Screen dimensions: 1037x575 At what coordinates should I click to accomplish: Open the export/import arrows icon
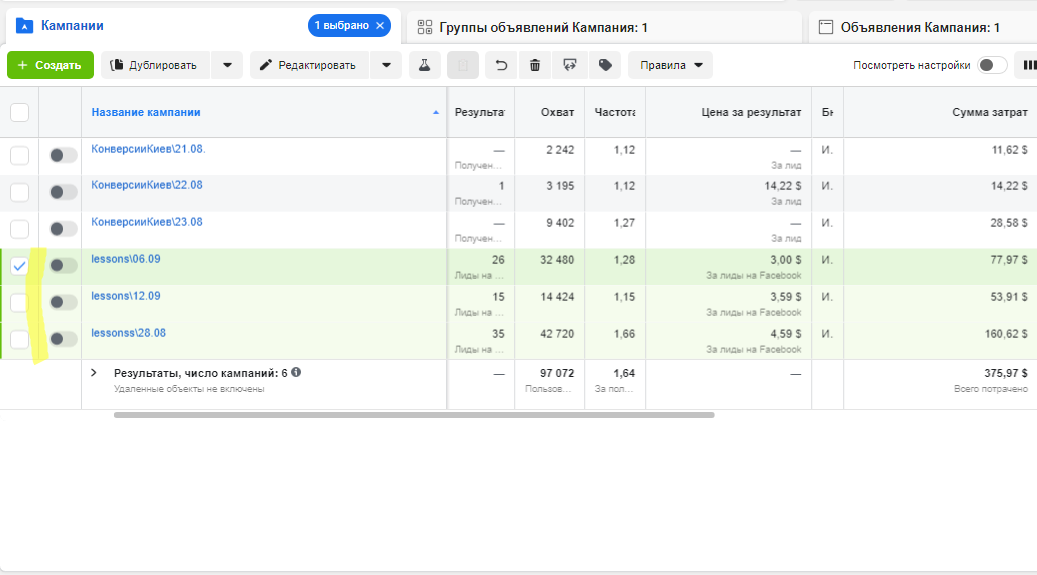[x=569, y=65]
